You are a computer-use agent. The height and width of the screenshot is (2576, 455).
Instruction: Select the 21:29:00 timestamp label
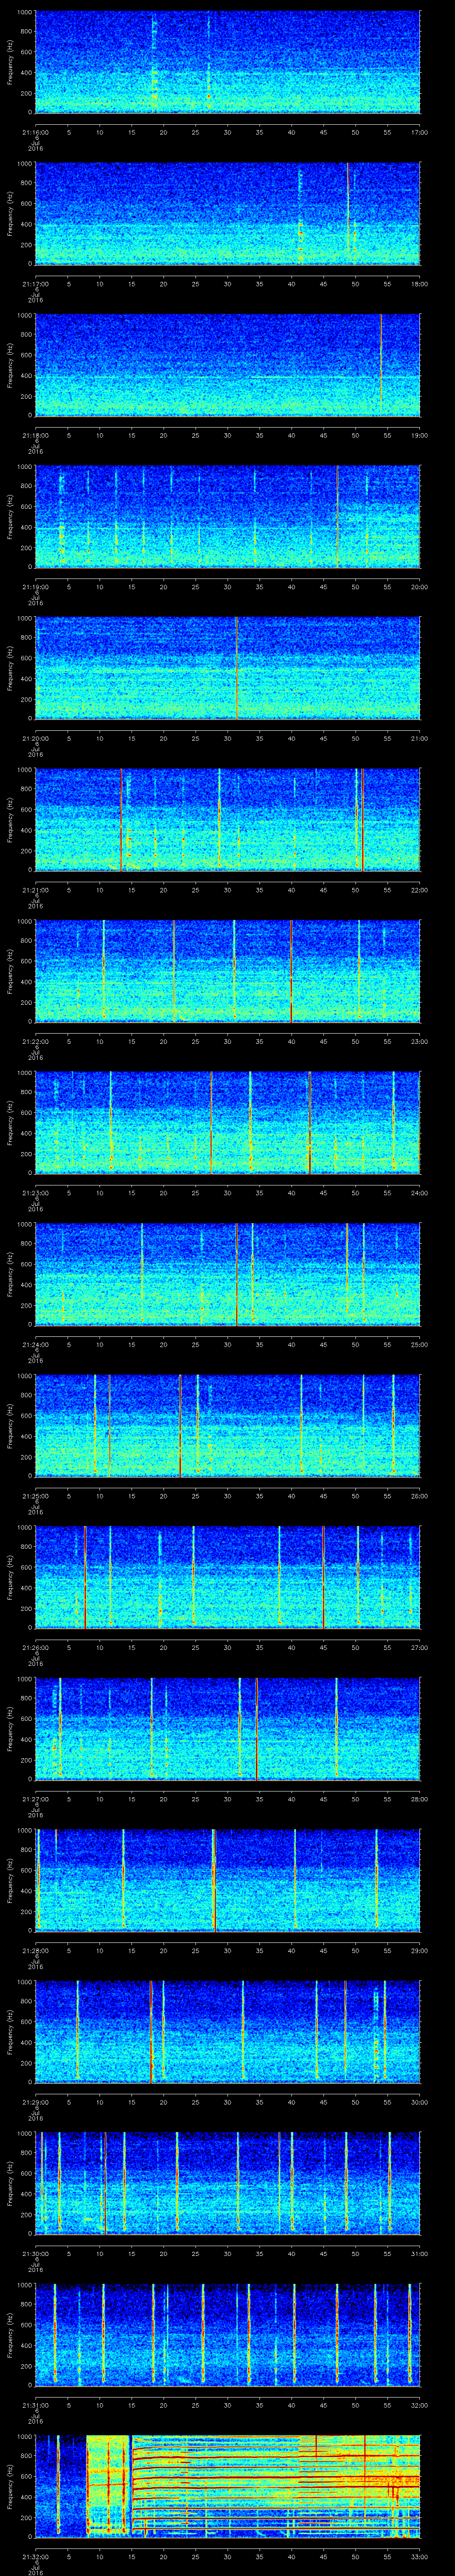[x=35, y=2101]
